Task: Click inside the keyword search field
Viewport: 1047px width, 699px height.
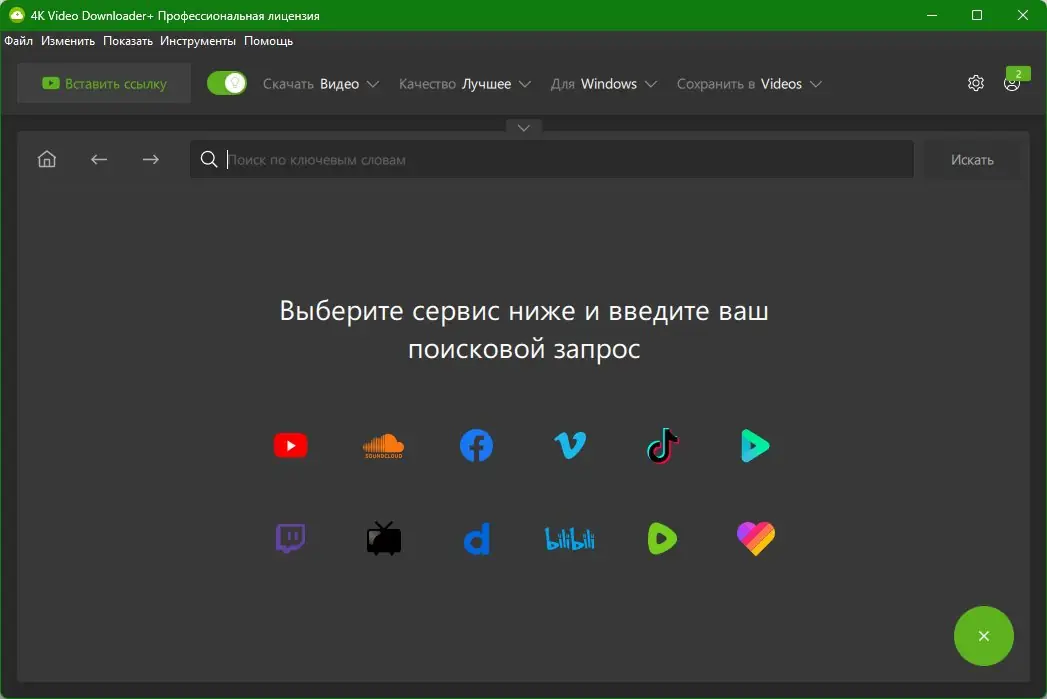Action: (550, 159)
